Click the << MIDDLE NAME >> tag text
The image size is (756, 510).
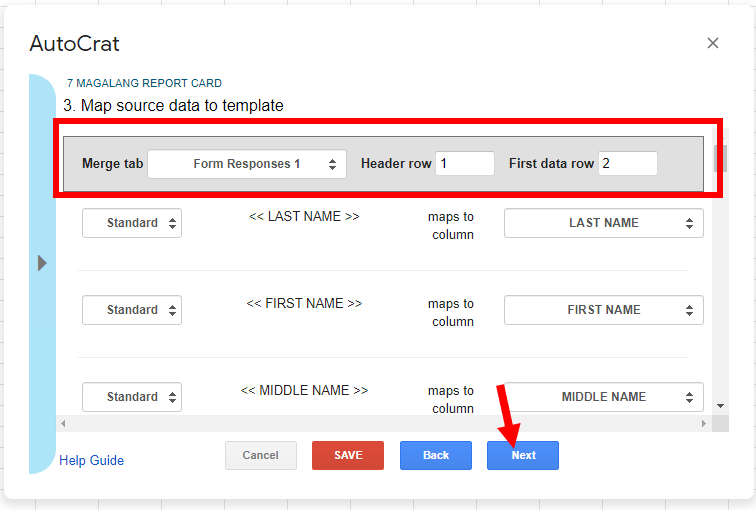pos(304,390)
